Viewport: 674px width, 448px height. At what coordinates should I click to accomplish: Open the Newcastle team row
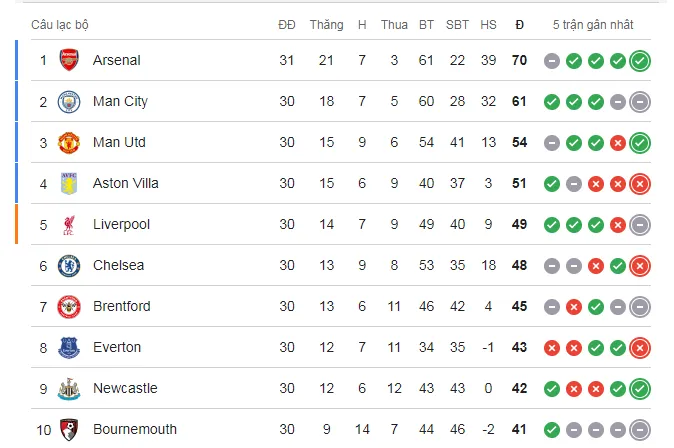point(125,388)
